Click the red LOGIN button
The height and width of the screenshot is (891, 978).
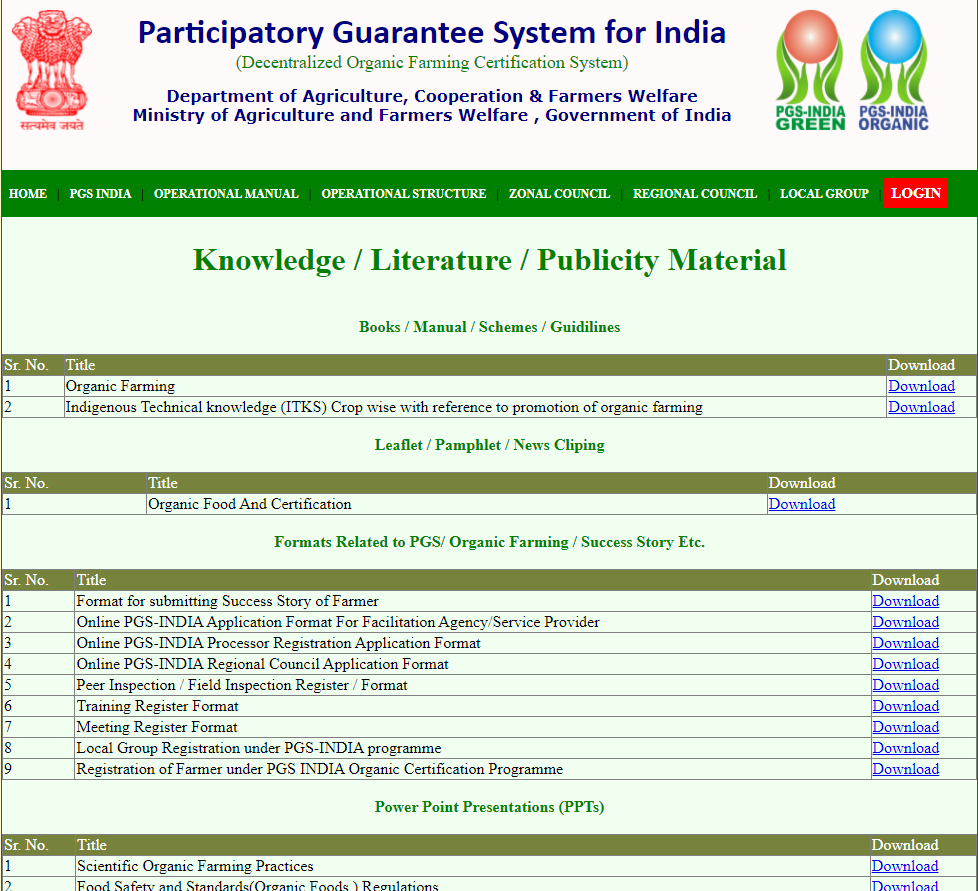point(916,193)
